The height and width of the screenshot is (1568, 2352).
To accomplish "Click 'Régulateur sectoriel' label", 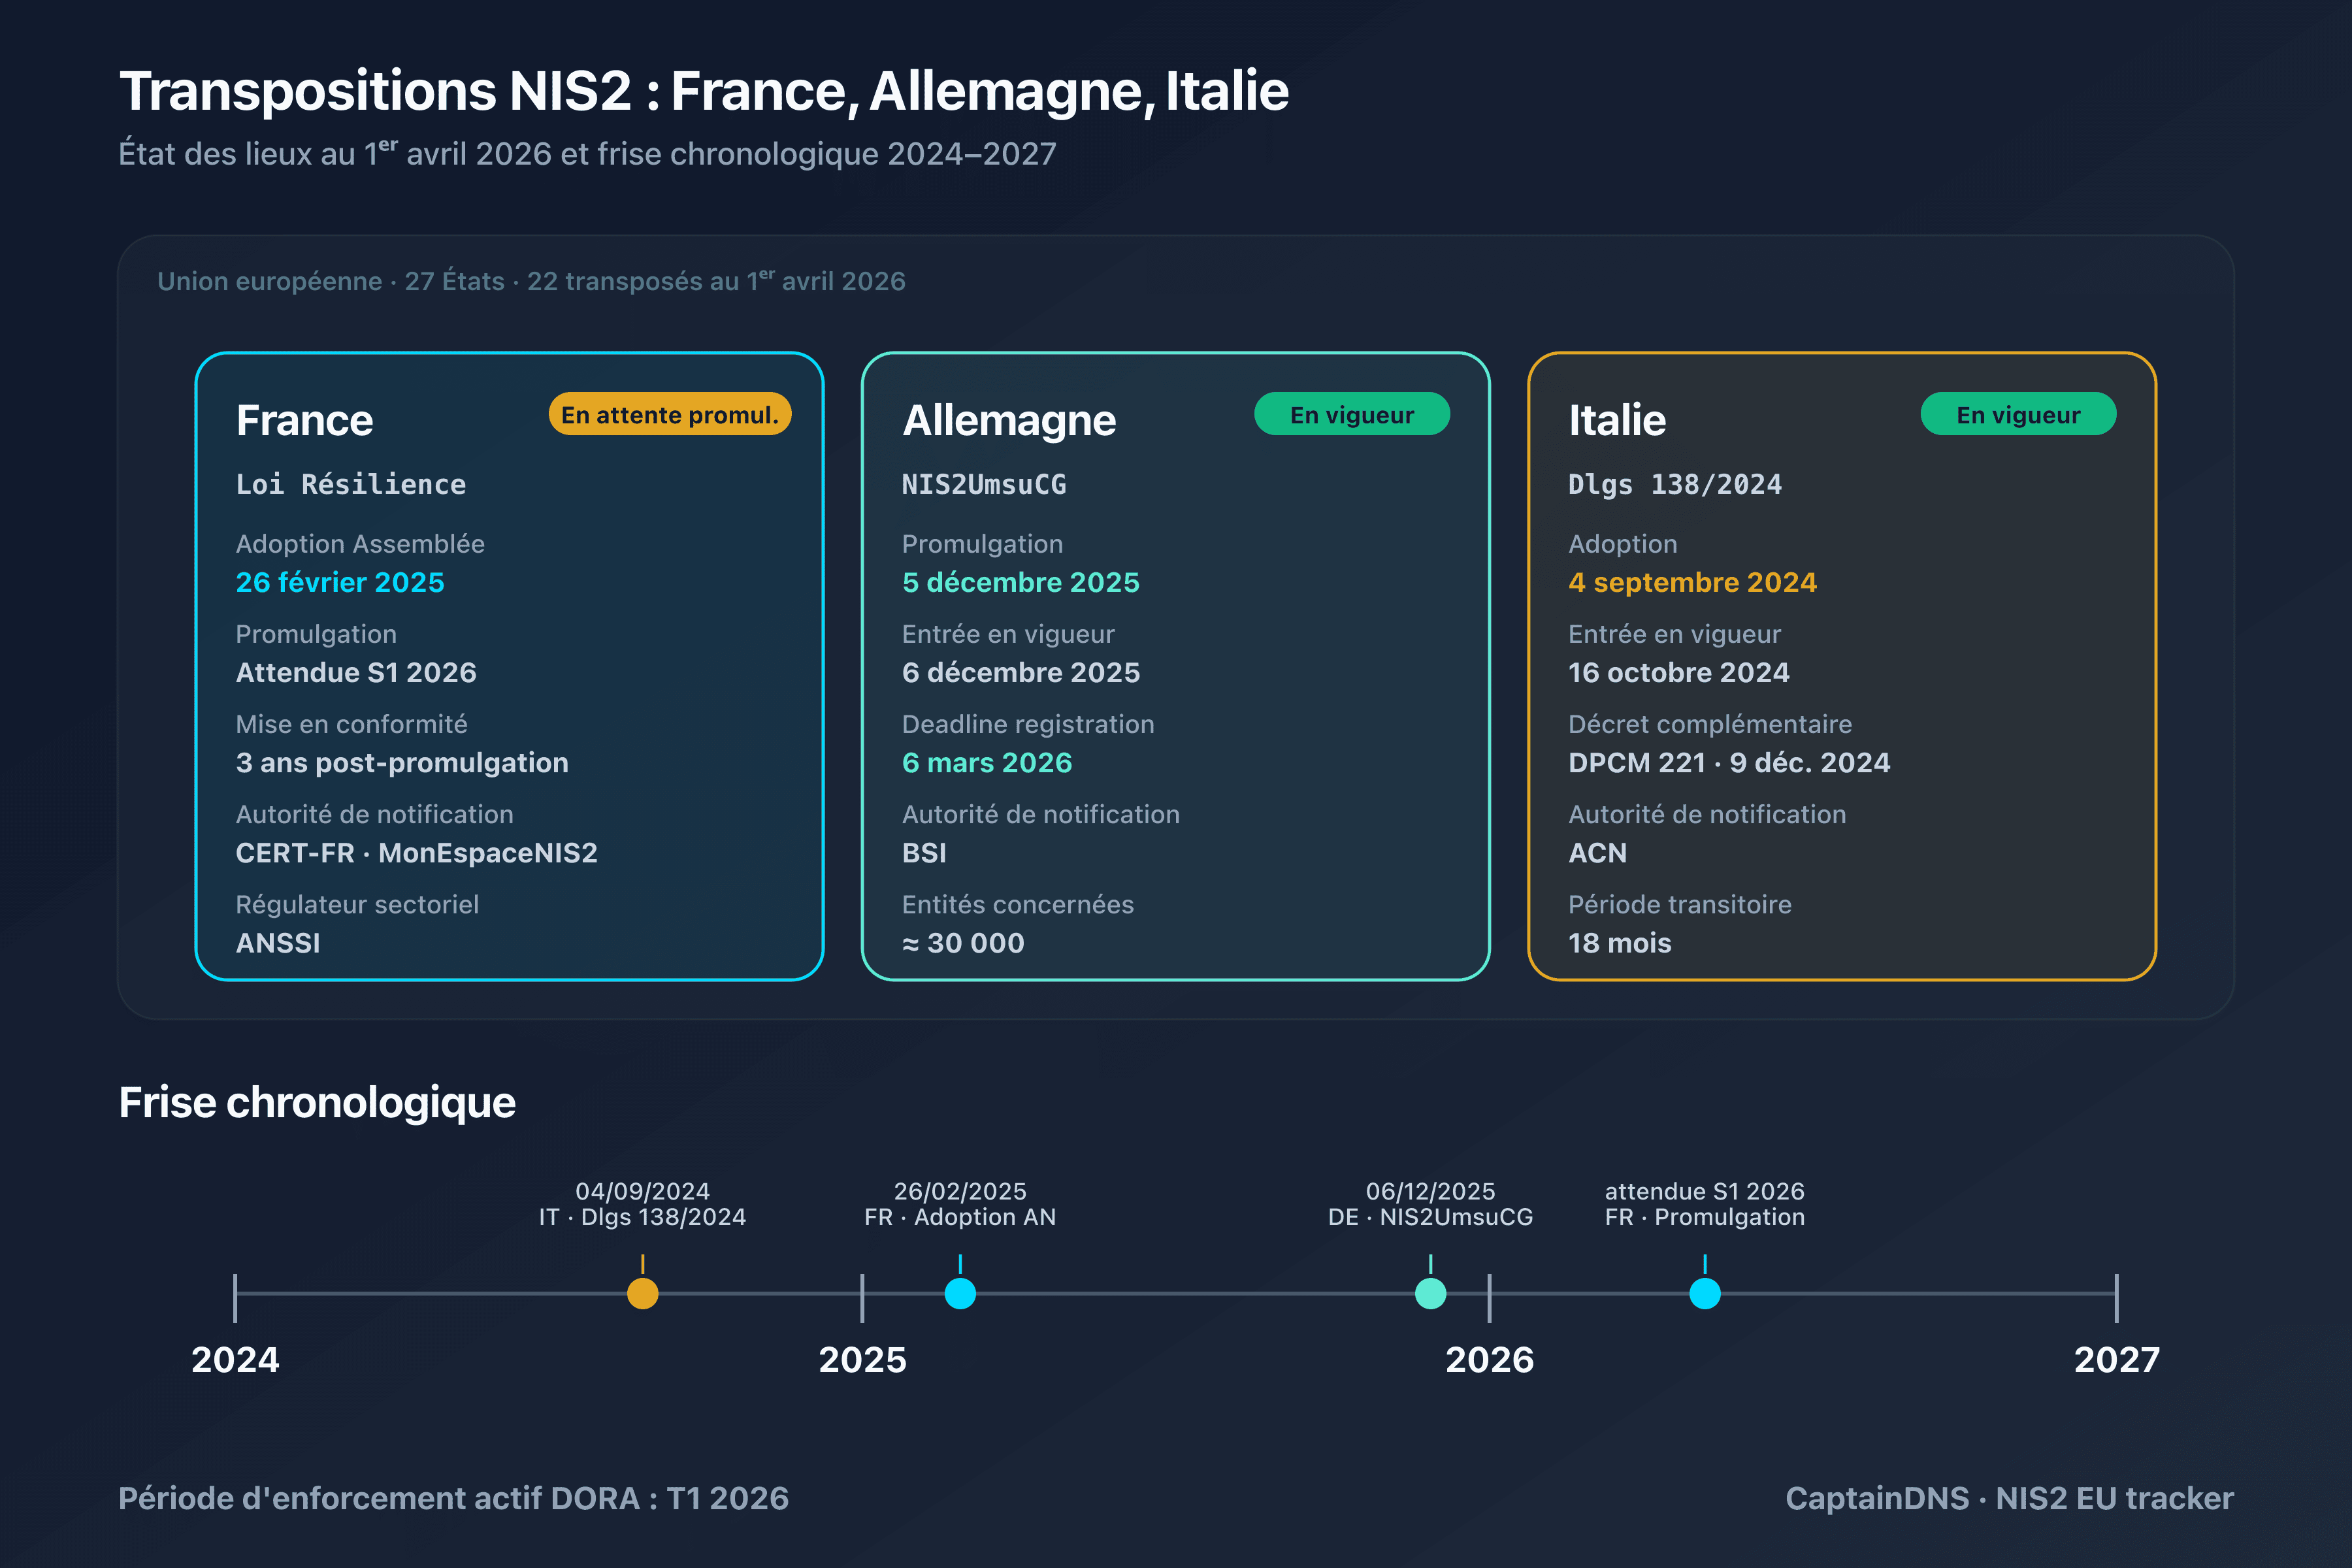I will pos(357,904).
